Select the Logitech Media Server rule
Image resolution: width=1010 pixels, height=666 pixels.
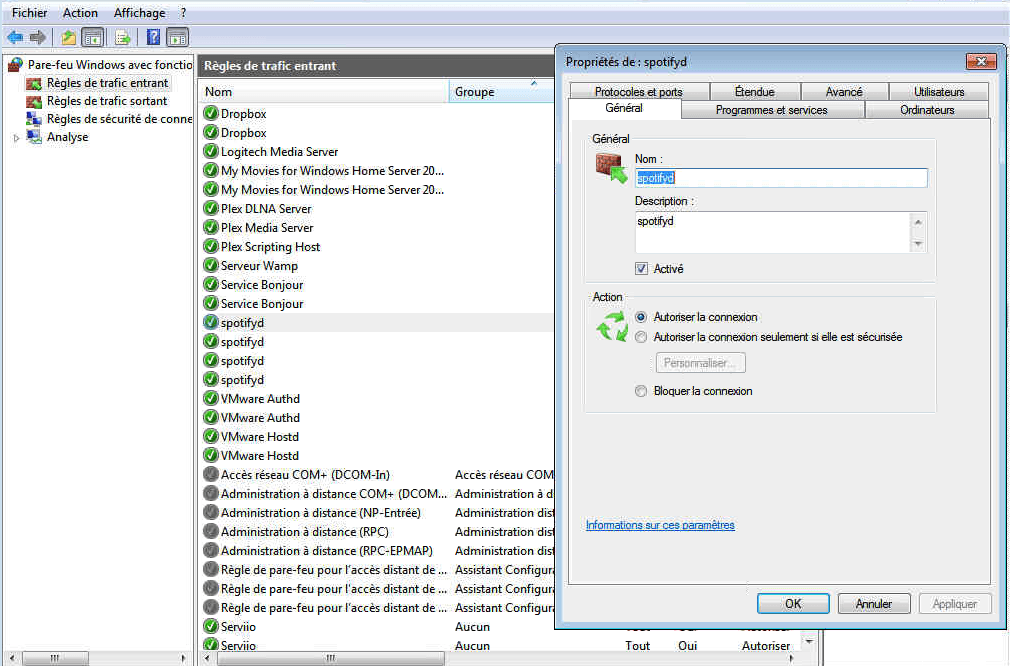point(279,151)
